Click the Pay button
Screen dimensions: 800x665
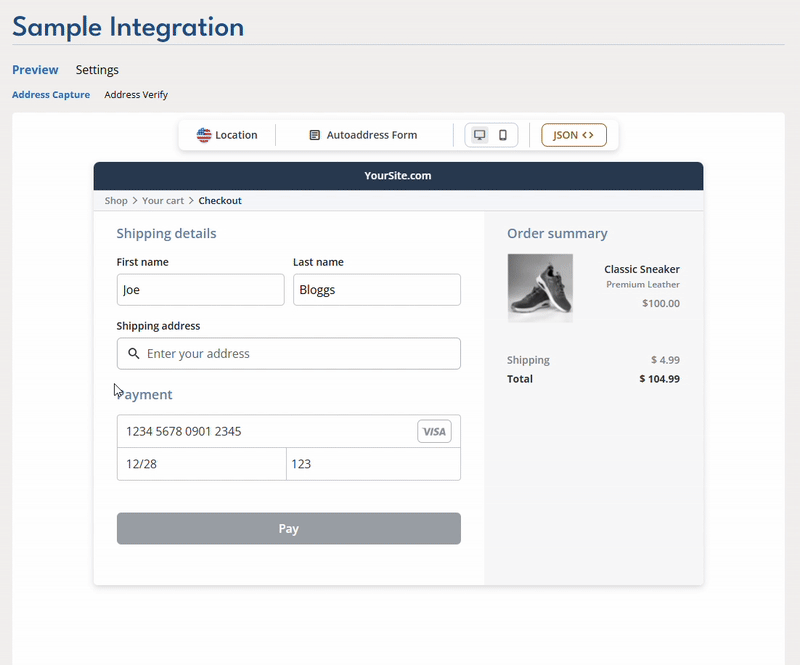pyautogui.click(x=289, y=528)
